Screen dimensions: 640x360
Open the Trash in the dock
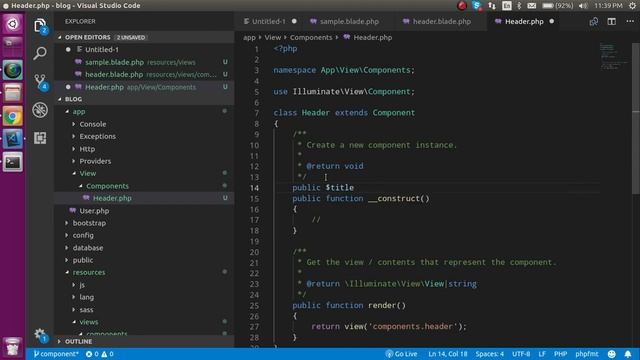[x=13, y=347]
